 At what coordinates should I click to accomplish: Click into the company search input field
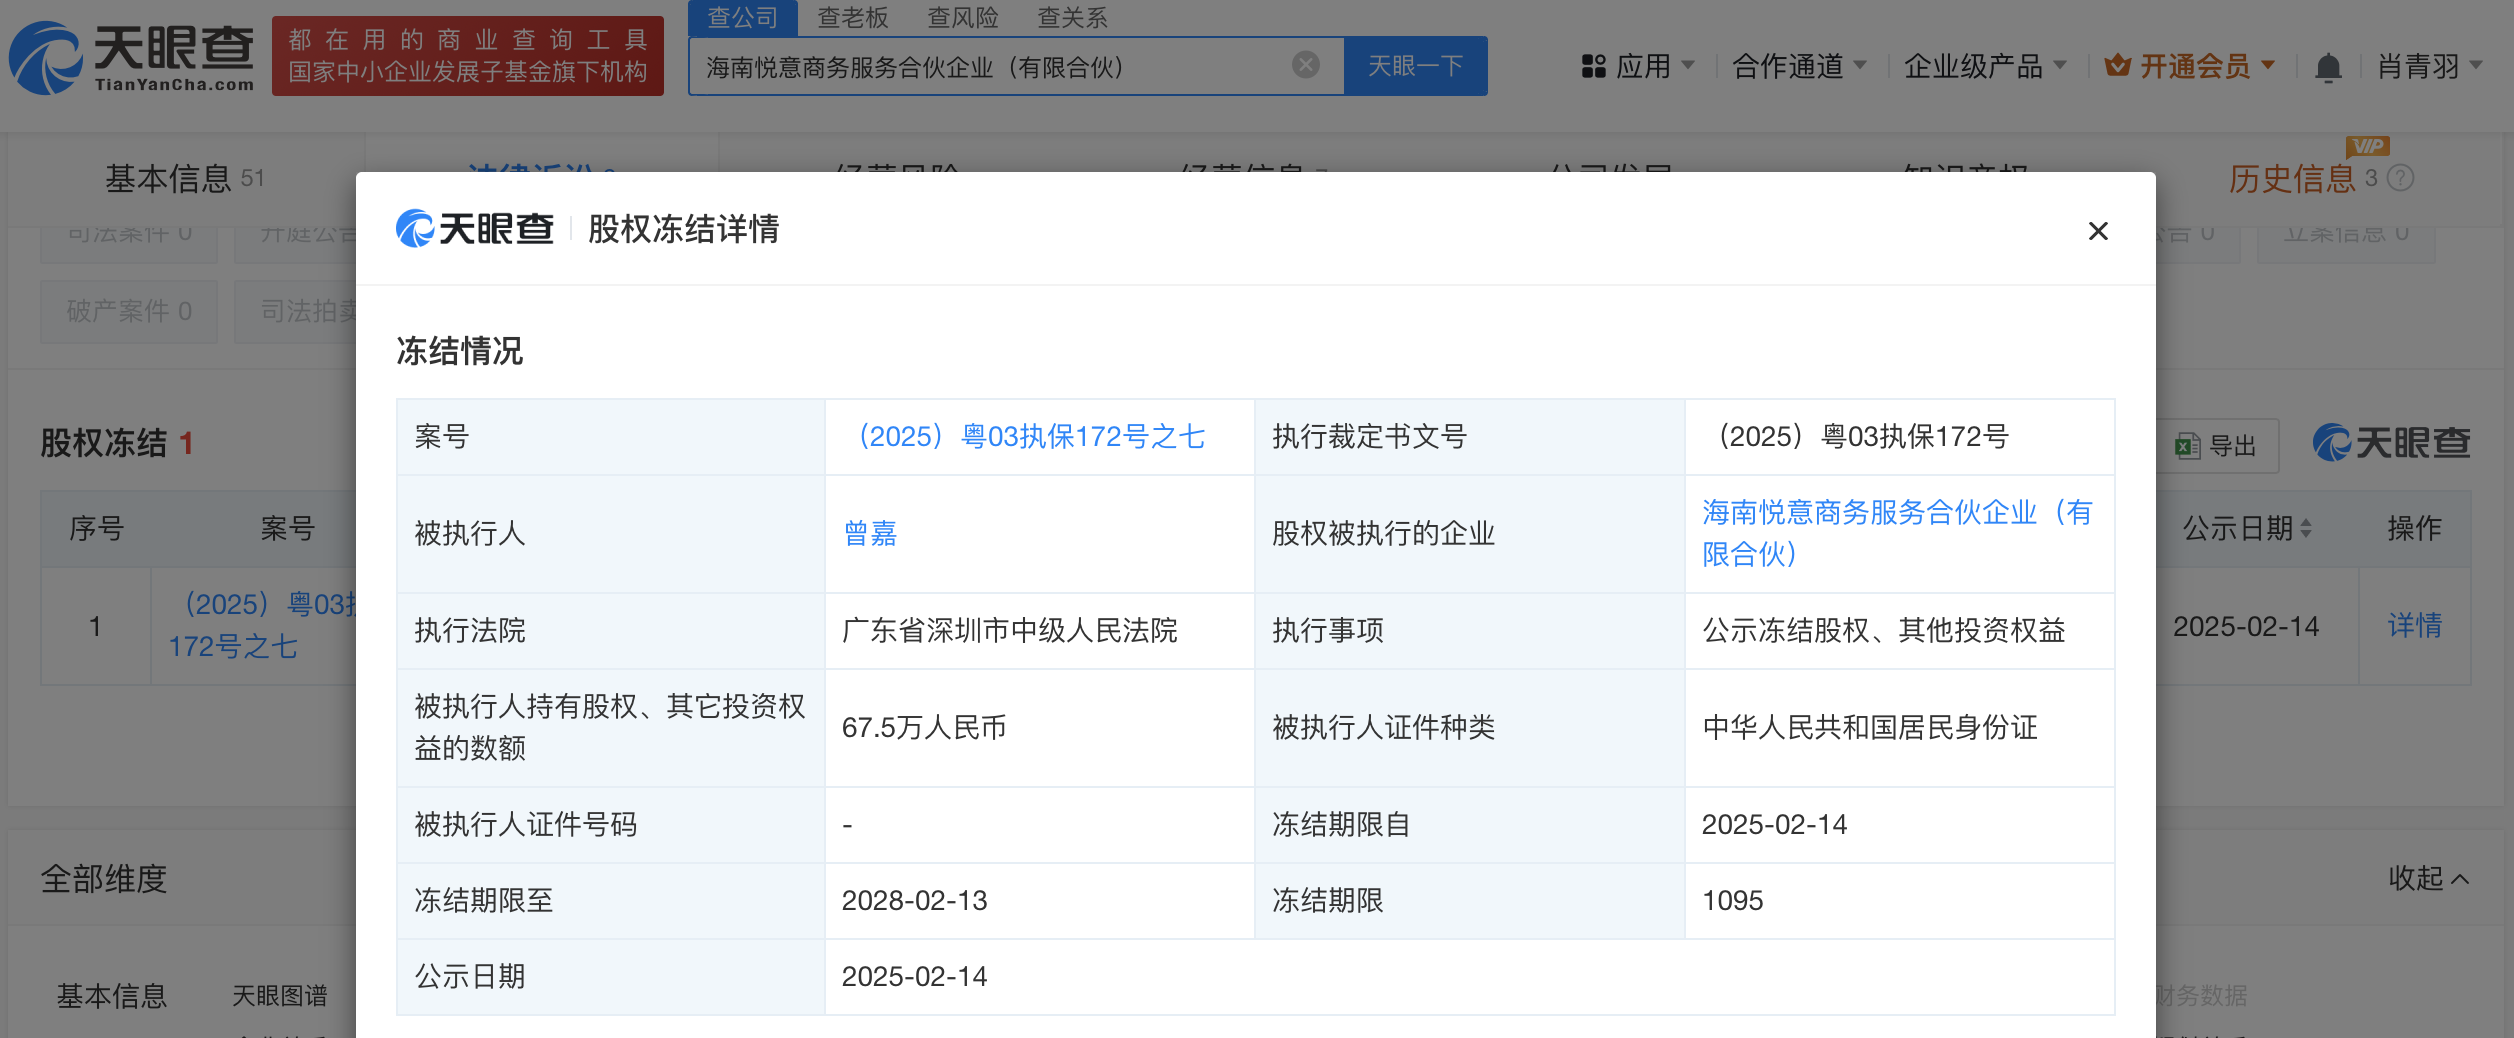coord(990,67)
